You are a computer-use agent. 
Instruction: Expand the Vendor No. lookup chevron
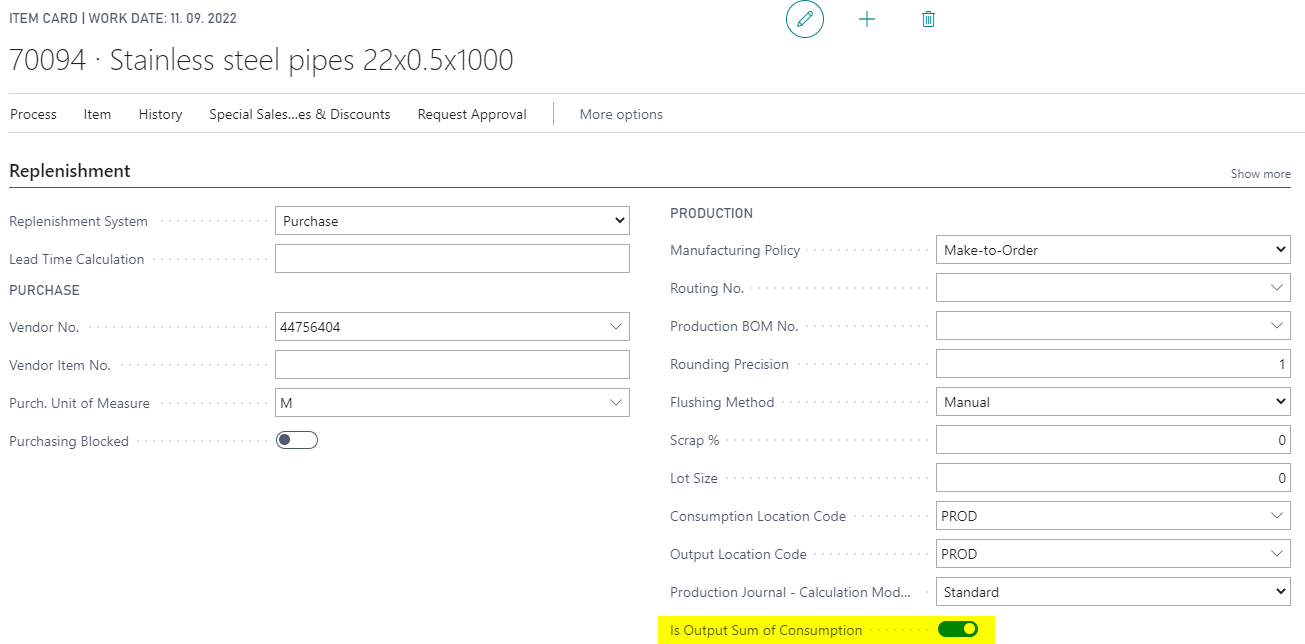point(615,326)
